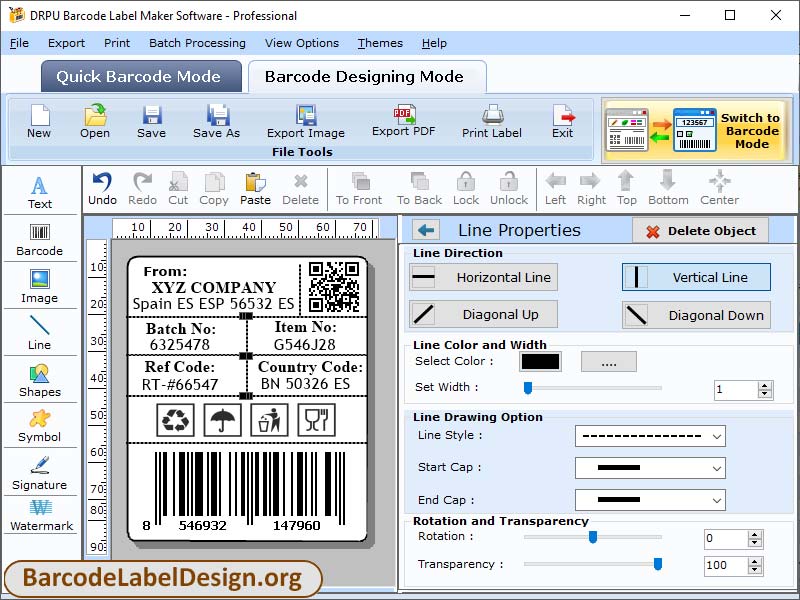Viewport: 800px width, 600px height.
Task: Print the label using Print Label
Action: 492,121
